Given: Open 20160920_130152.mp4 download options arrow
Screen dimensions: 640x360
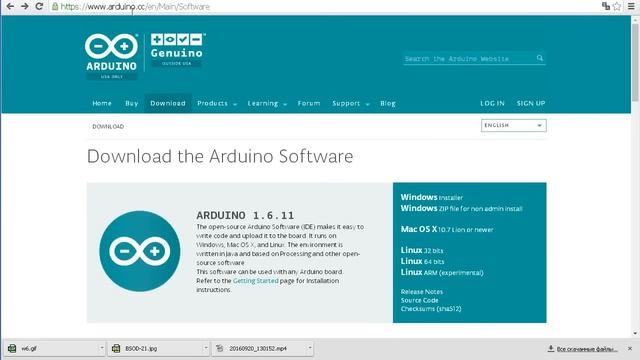Looking at the screenshot, I should click(310, 348).
